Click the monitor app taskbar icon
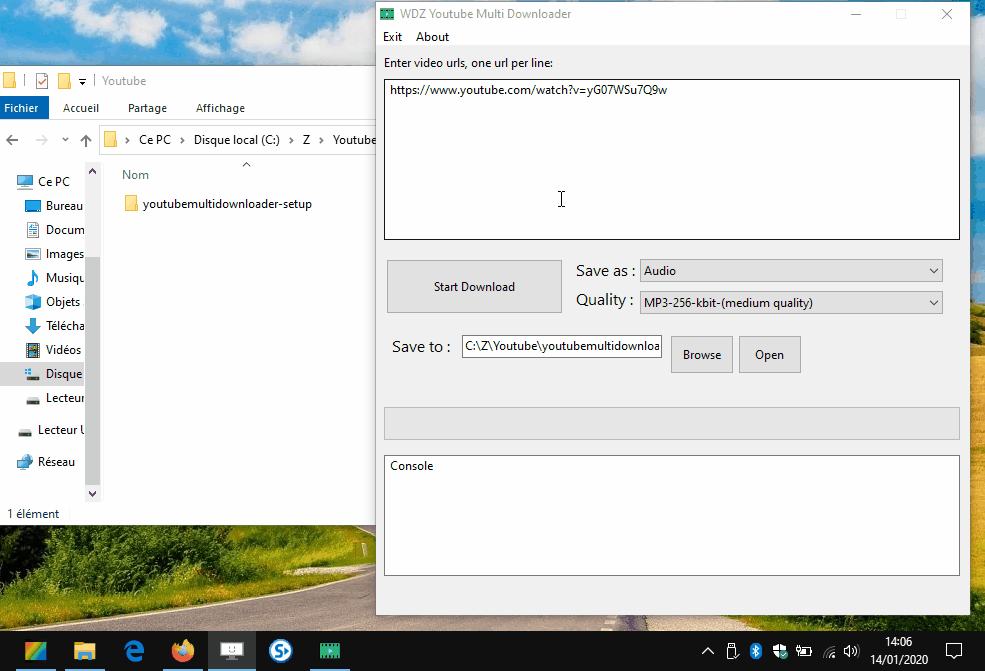The height and width of the screenshot is (671, 985). pos(232,651)
